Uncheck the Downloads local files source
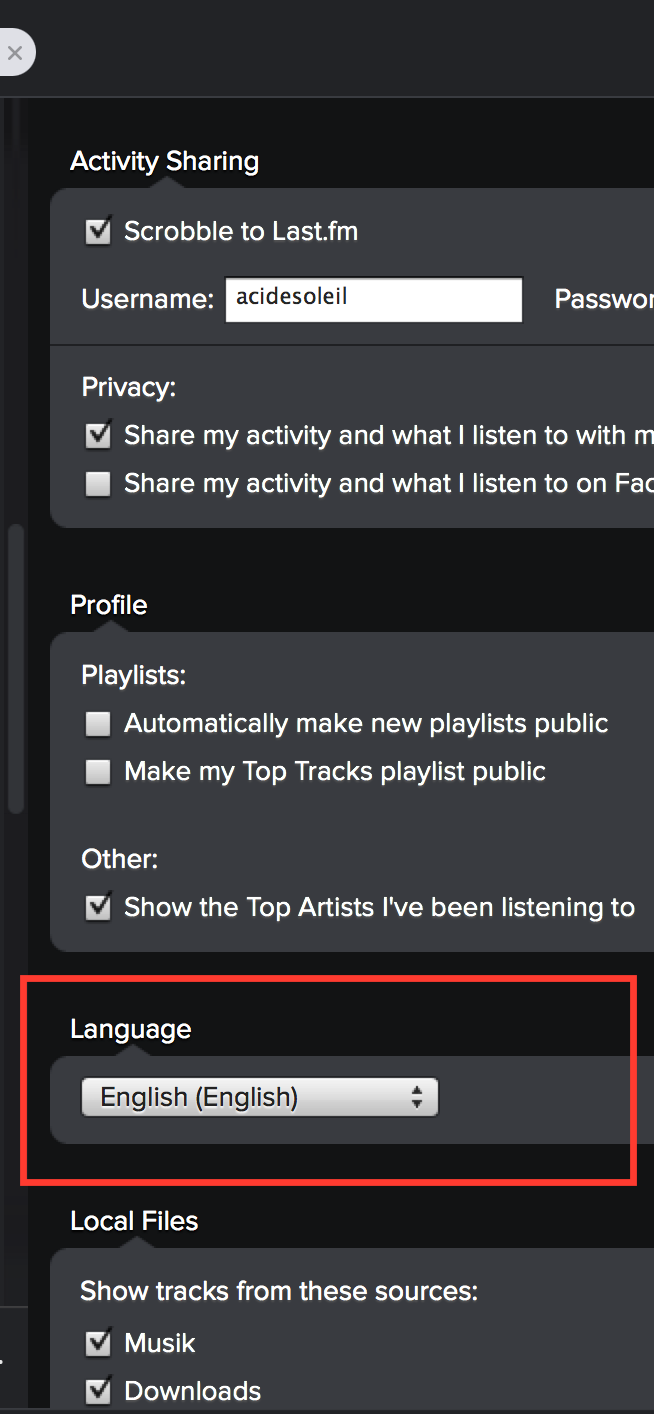This screenshot has height=1414, width=654. point(98,1391)
